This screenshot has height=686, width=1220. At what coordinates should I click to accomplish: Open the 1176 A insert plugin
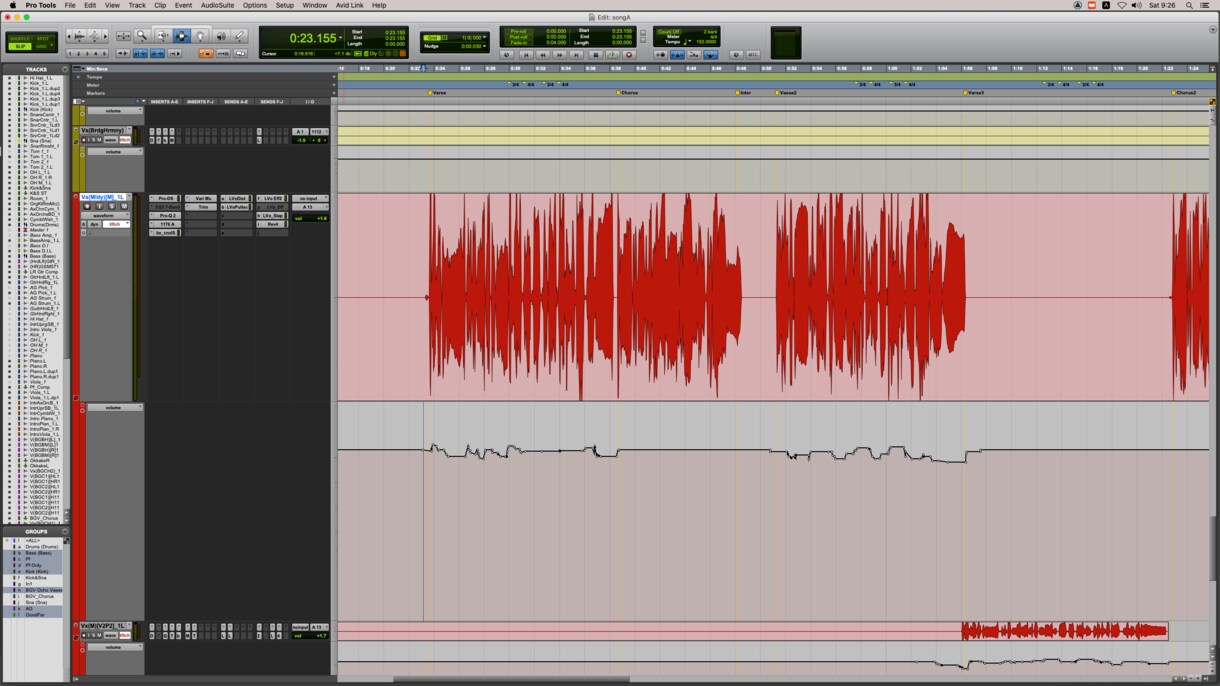pos(166,224)
